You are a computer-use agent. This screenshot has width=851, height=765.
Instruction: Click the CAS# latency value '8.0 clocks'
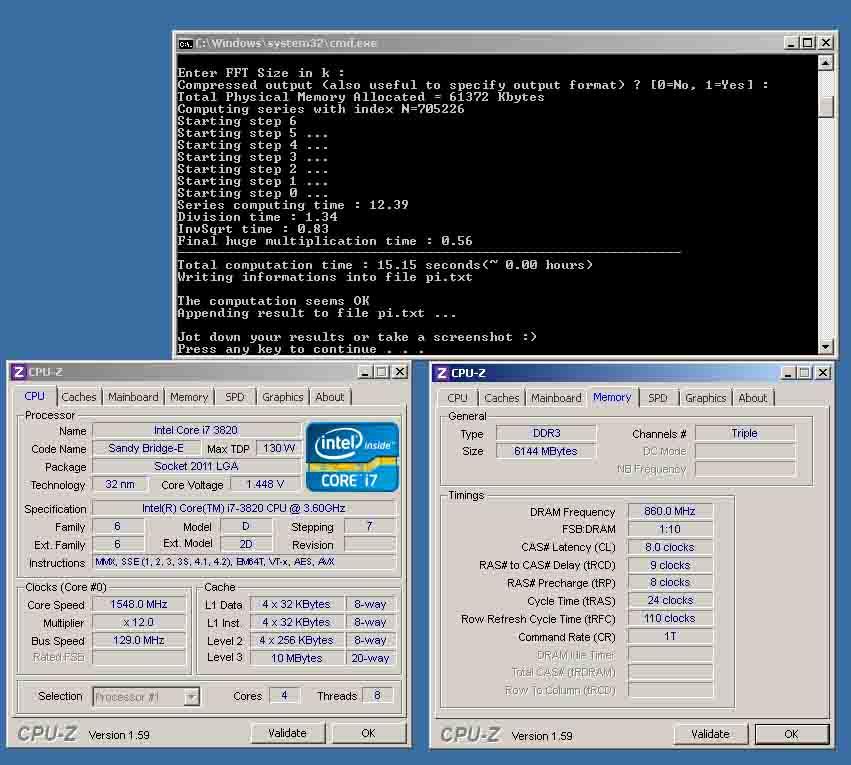point(670,547)
